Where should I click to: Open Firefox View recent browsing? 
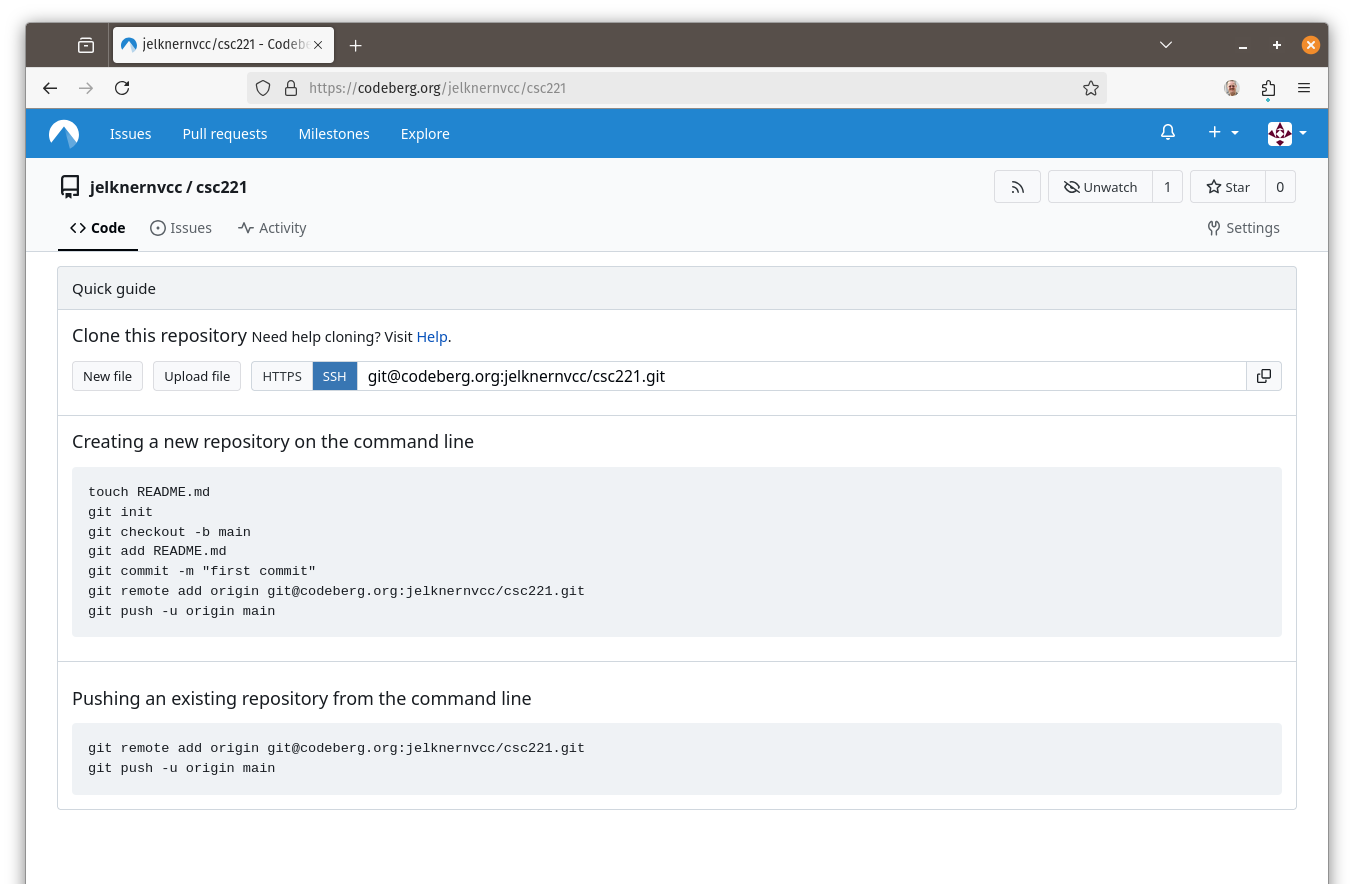tap(86, 45)
